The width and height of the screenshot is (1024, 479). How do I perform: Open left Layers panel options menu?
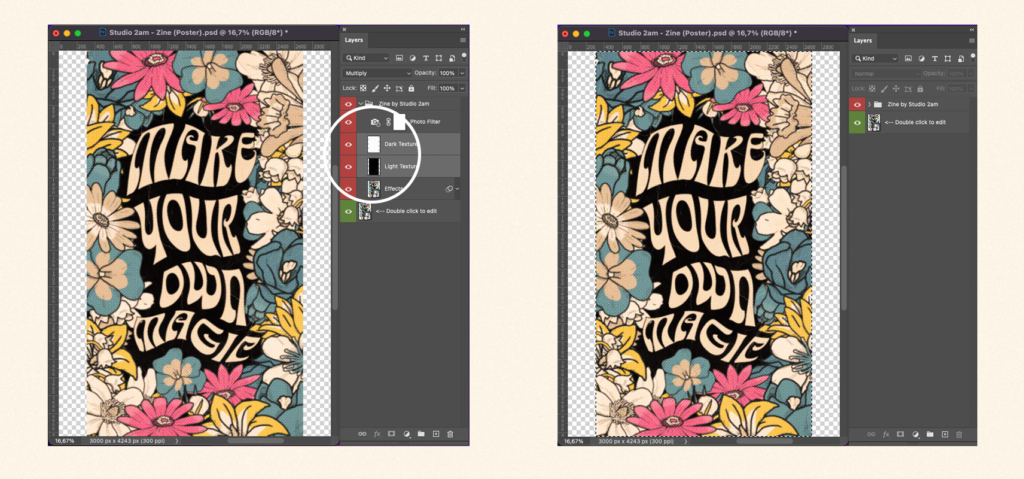pyautogui.click(x=463, y=41)
